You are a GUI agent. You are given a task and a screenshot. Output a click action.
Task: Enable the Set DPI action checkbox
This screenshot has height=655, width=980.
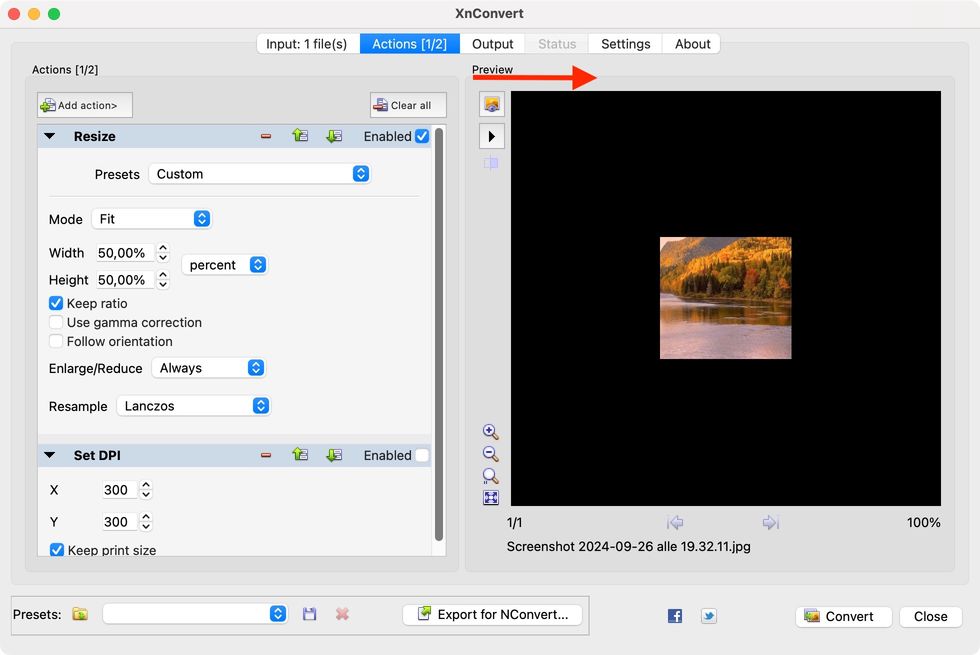pyautogui.click(x=422, y=455)
